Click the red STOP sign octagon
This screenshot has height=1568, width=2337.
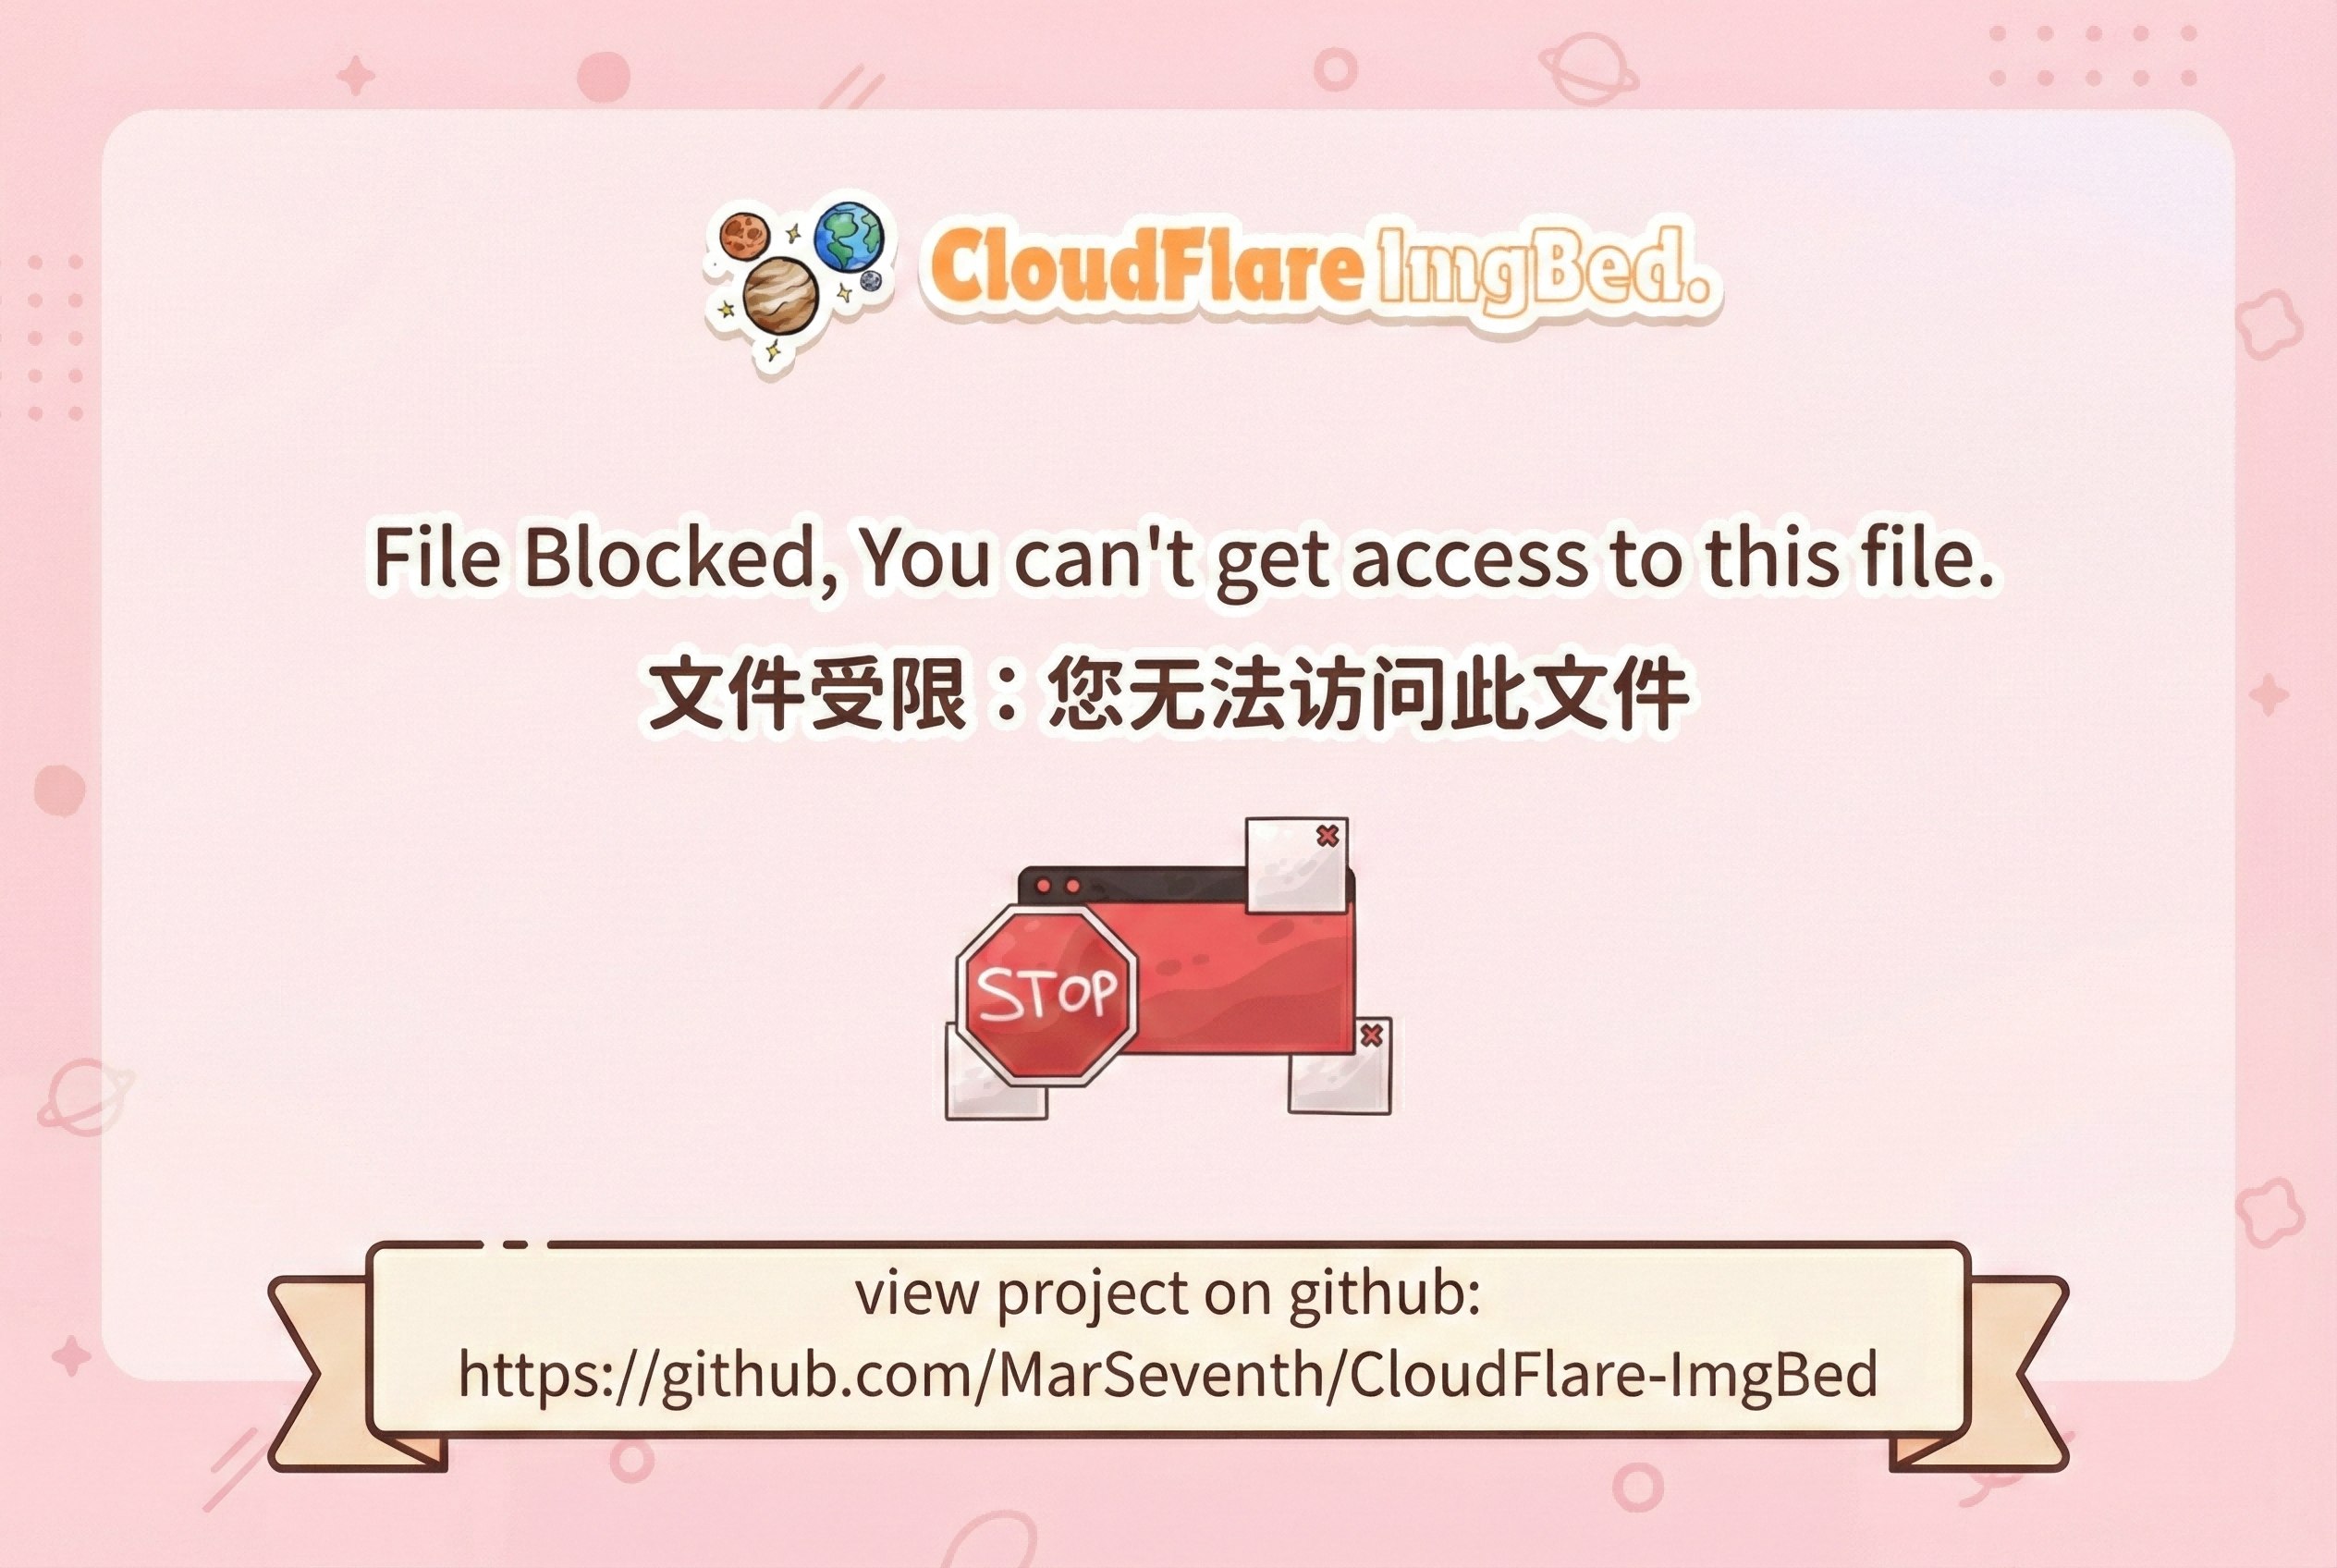[1046, 995]
